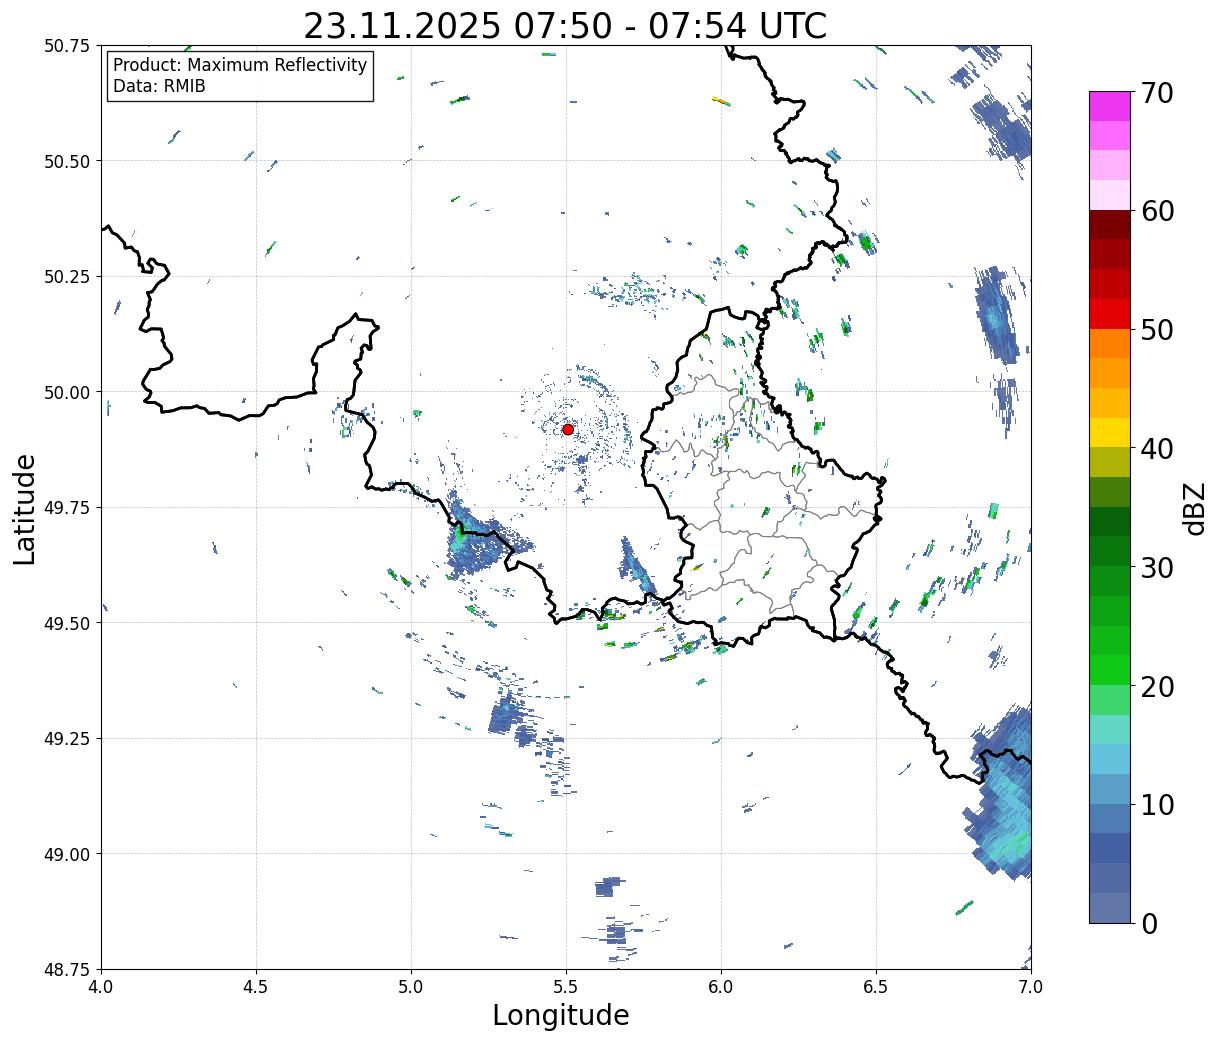The image size is (1219, 1040).
Task: Click the colorbar tick label 0
Action: click(x=1149, y=924)
